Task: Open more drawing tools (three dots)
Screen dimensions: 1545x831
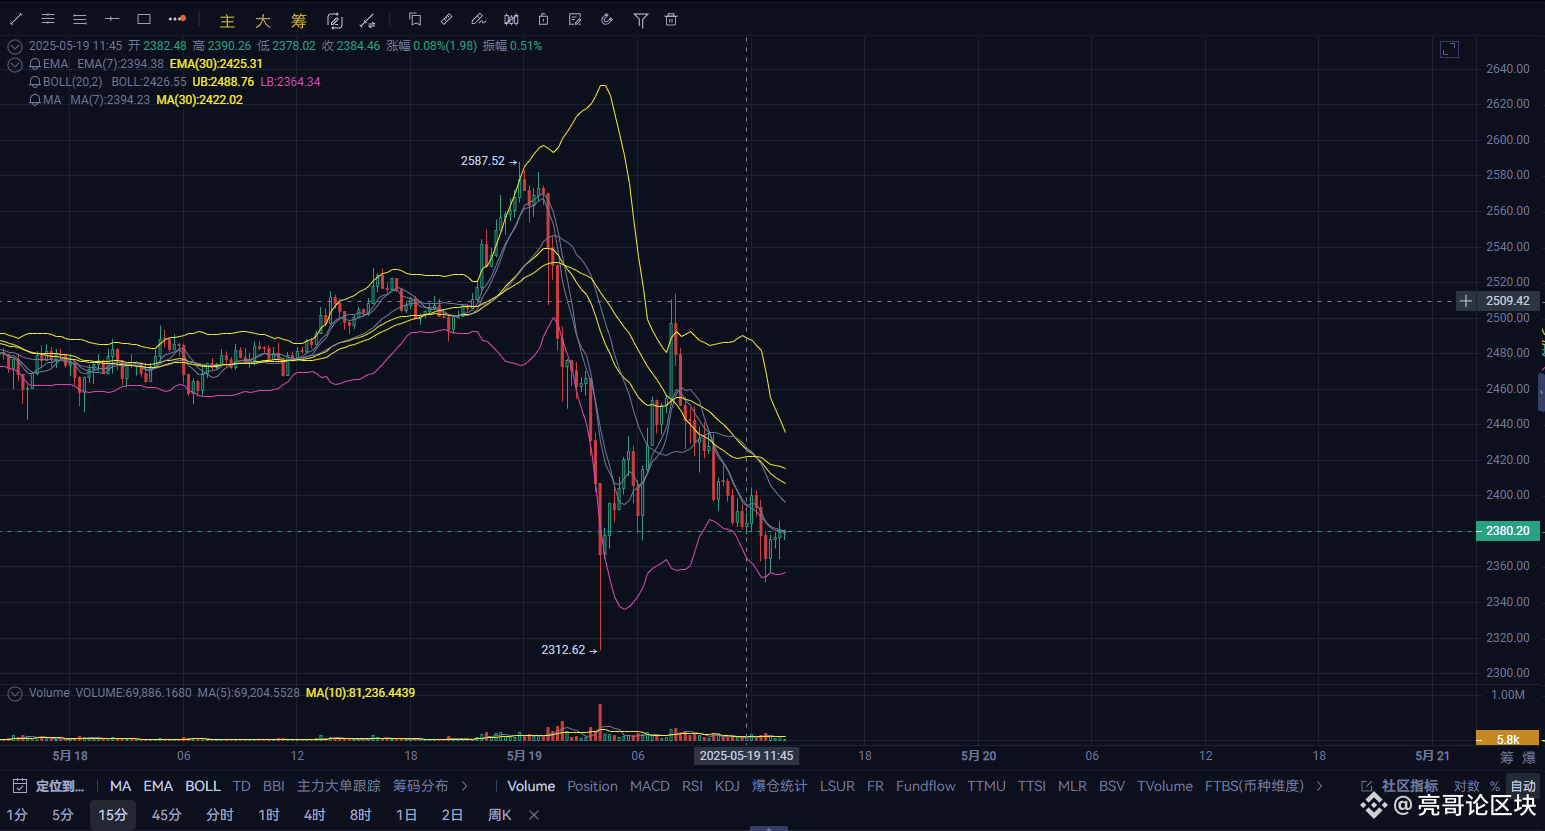Action: (x=177, y=19)
